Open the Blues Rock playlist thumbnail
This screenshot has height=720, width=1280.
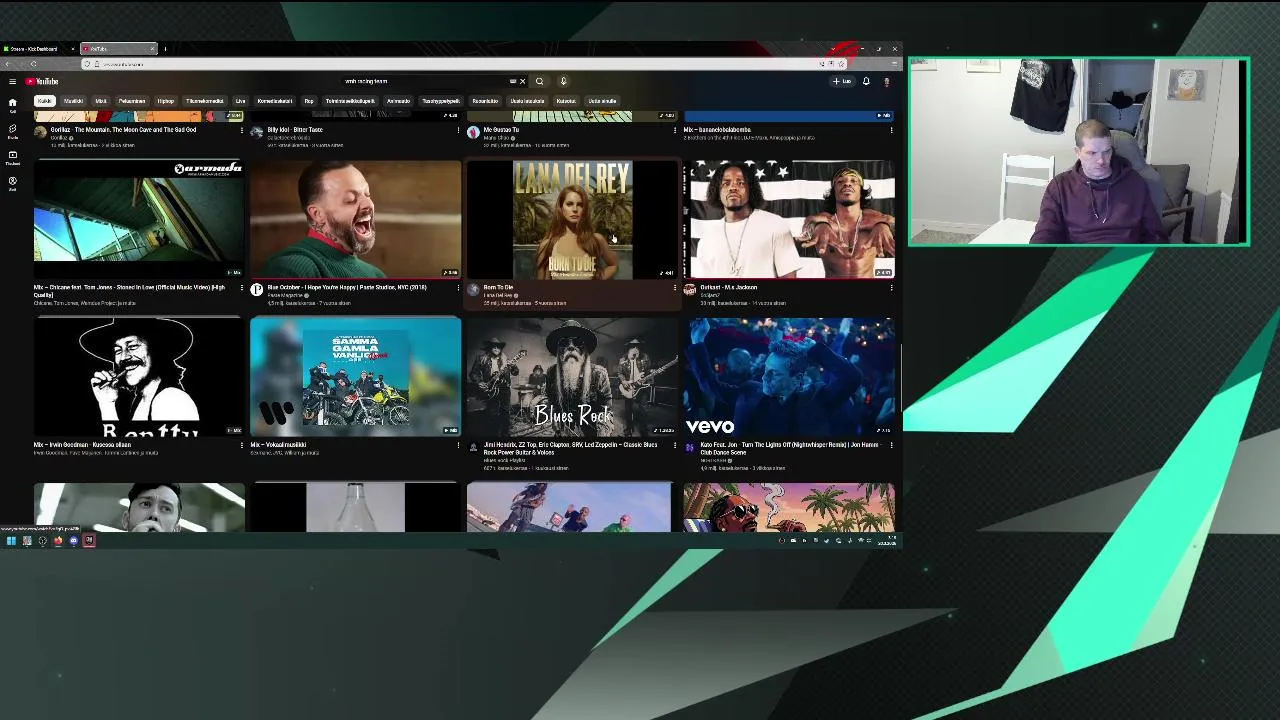point(572,376)
